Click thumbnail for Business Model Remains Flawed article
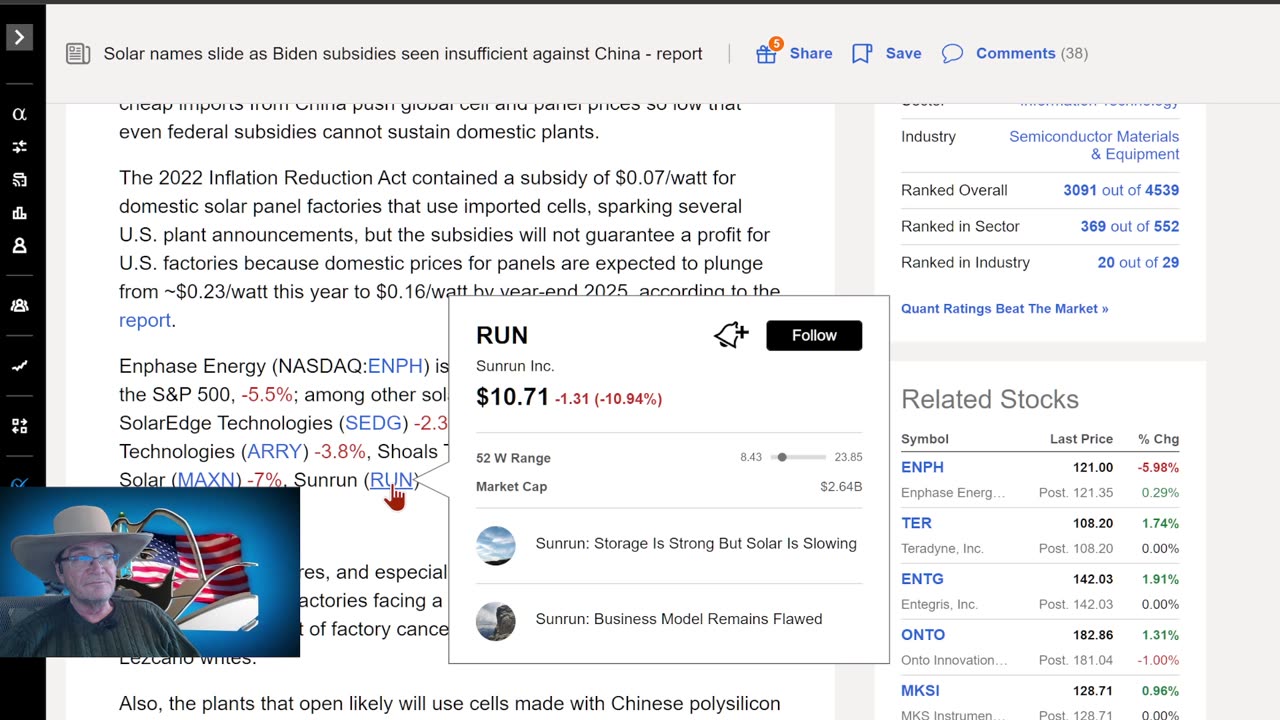 click(x=495, y=621)
